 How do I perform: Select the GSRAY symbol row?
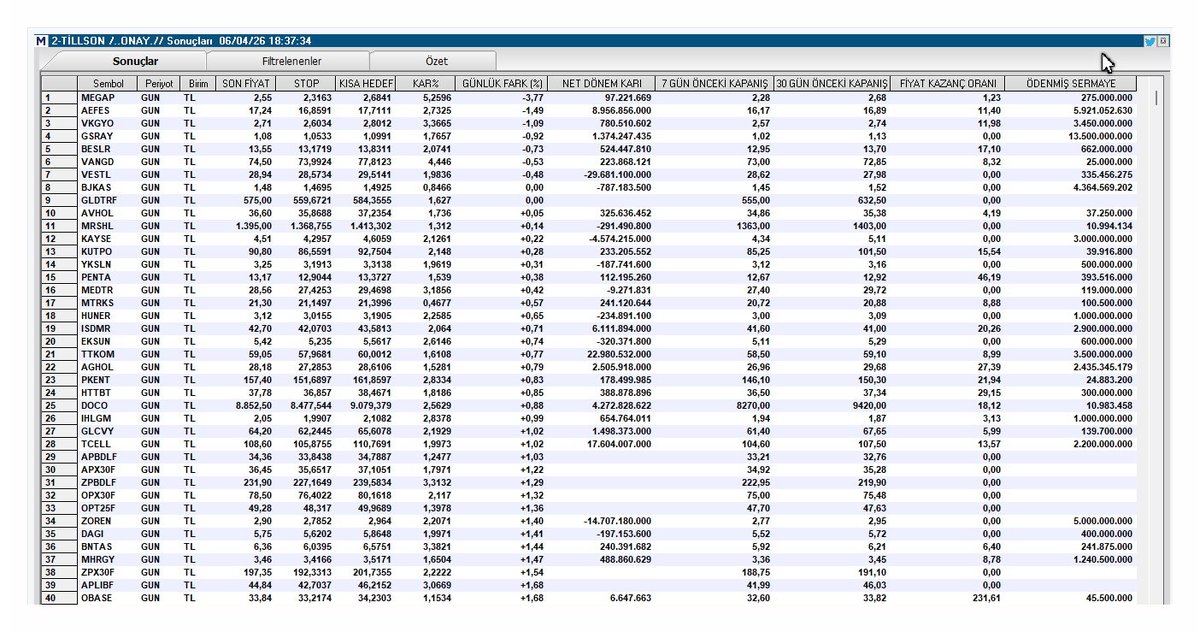pyautogui.click(x=108, y=137)
